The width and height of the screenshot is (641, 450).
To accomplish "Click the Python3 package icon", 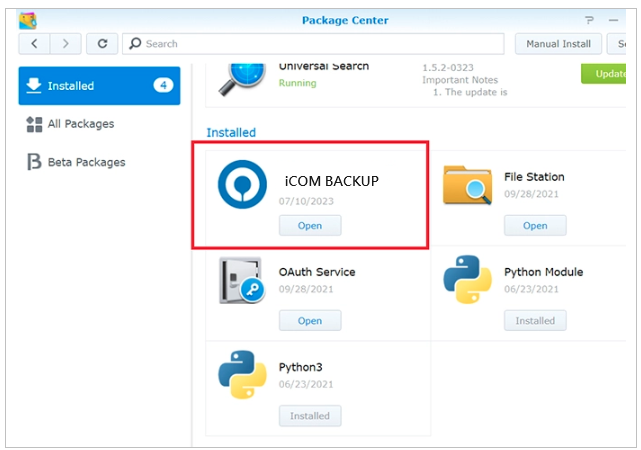I will pos(242,374).
